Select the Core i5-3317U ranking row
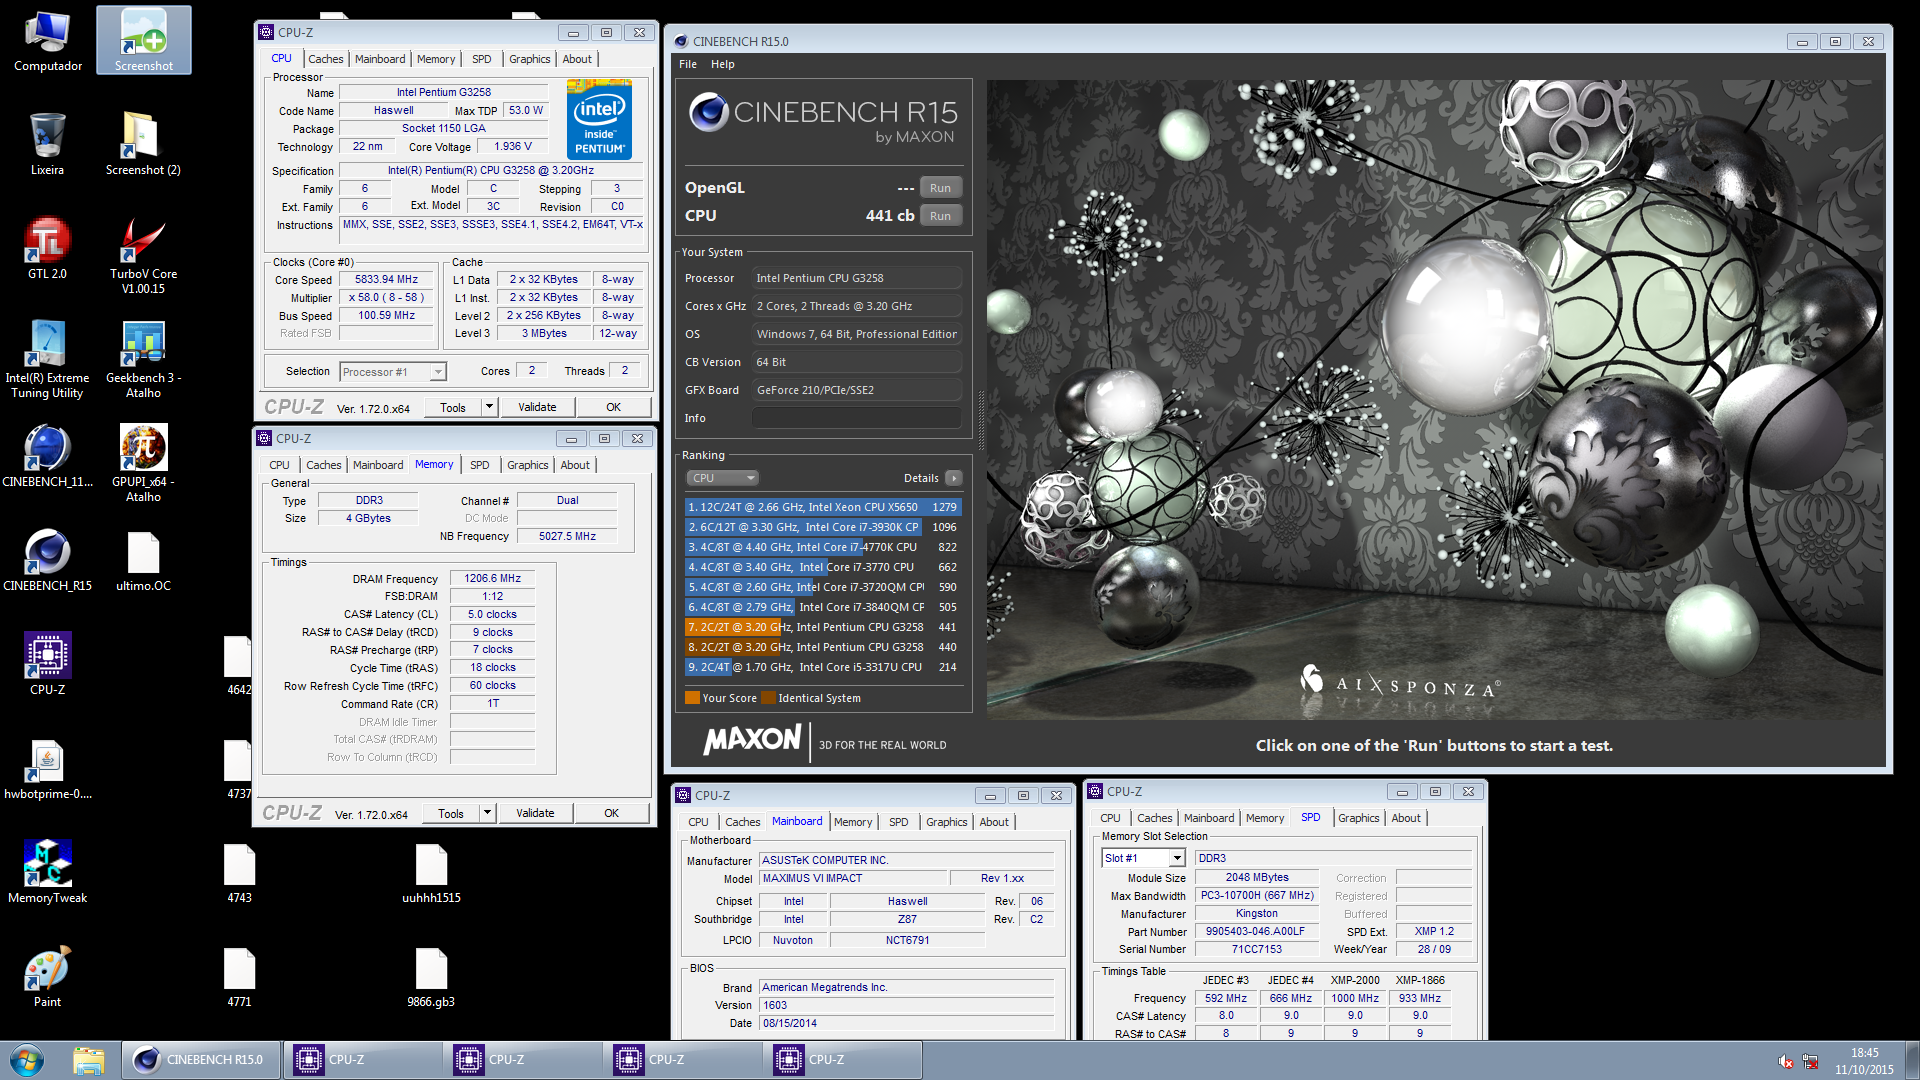 [x=823, y=667]
